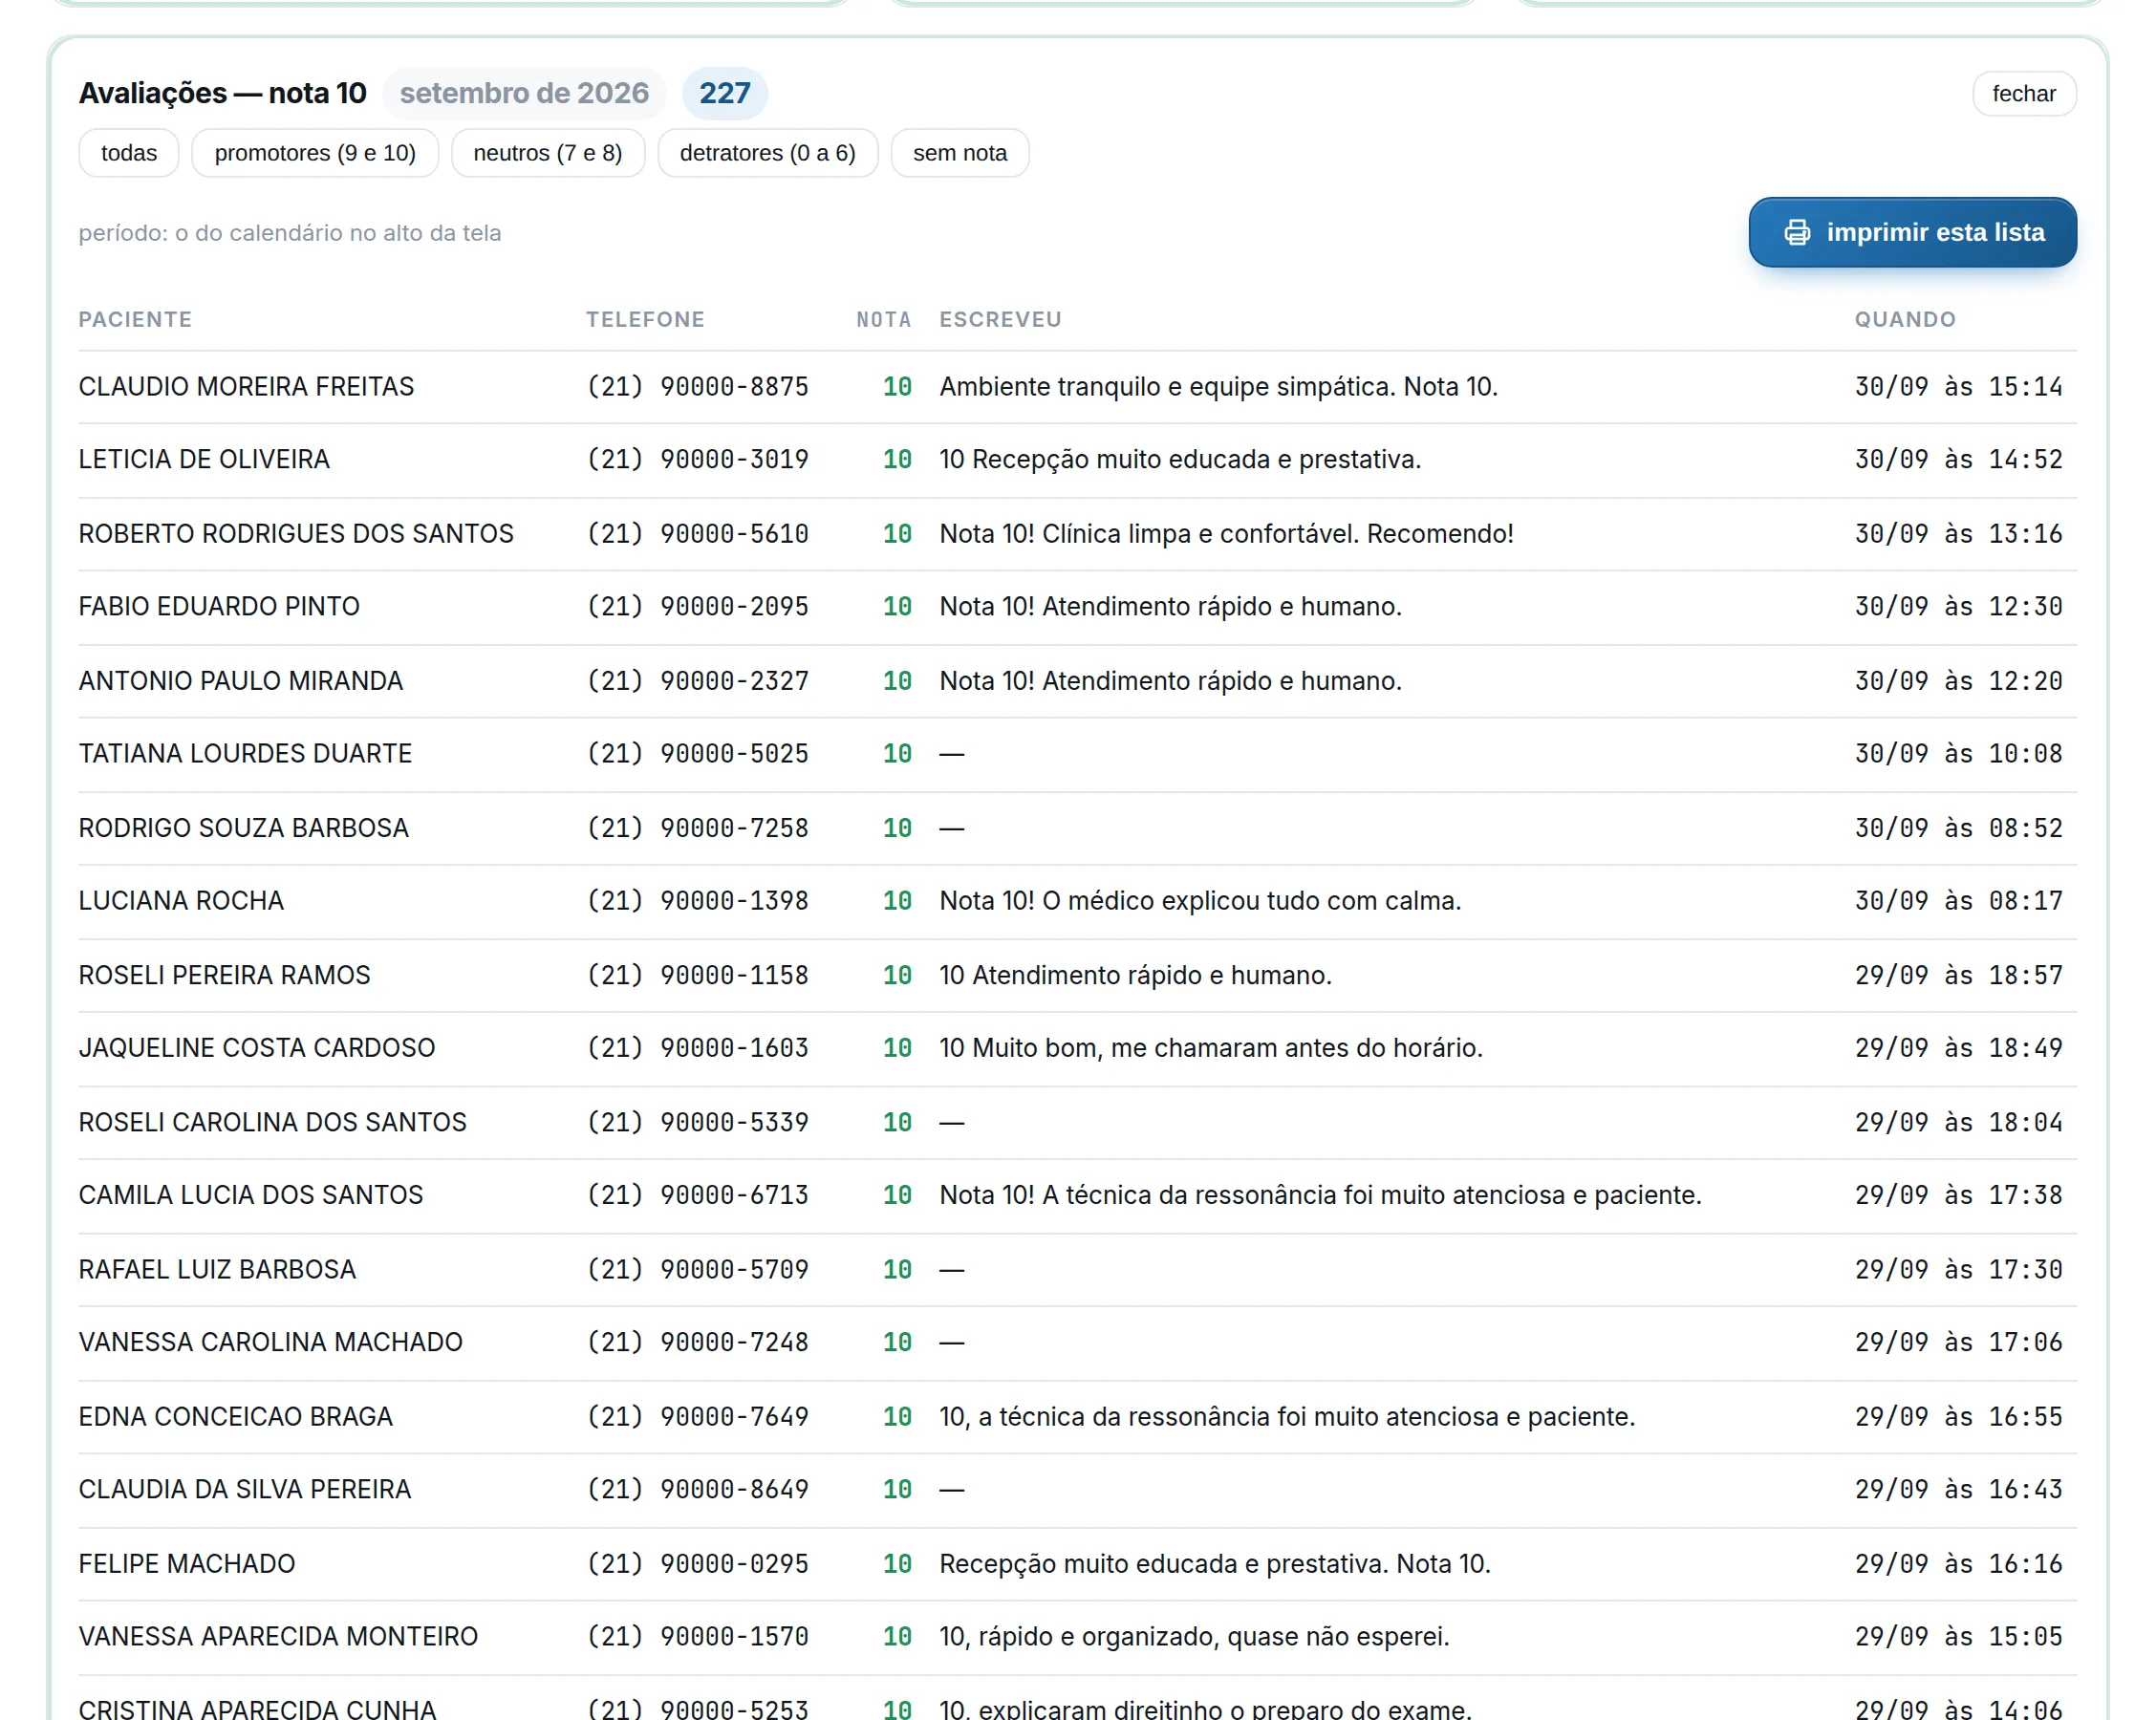This screenshot has height=1720, width=2156.
Task: Click the TELEFONE column header
Action: pyautogui.click(x=645, y=319)
